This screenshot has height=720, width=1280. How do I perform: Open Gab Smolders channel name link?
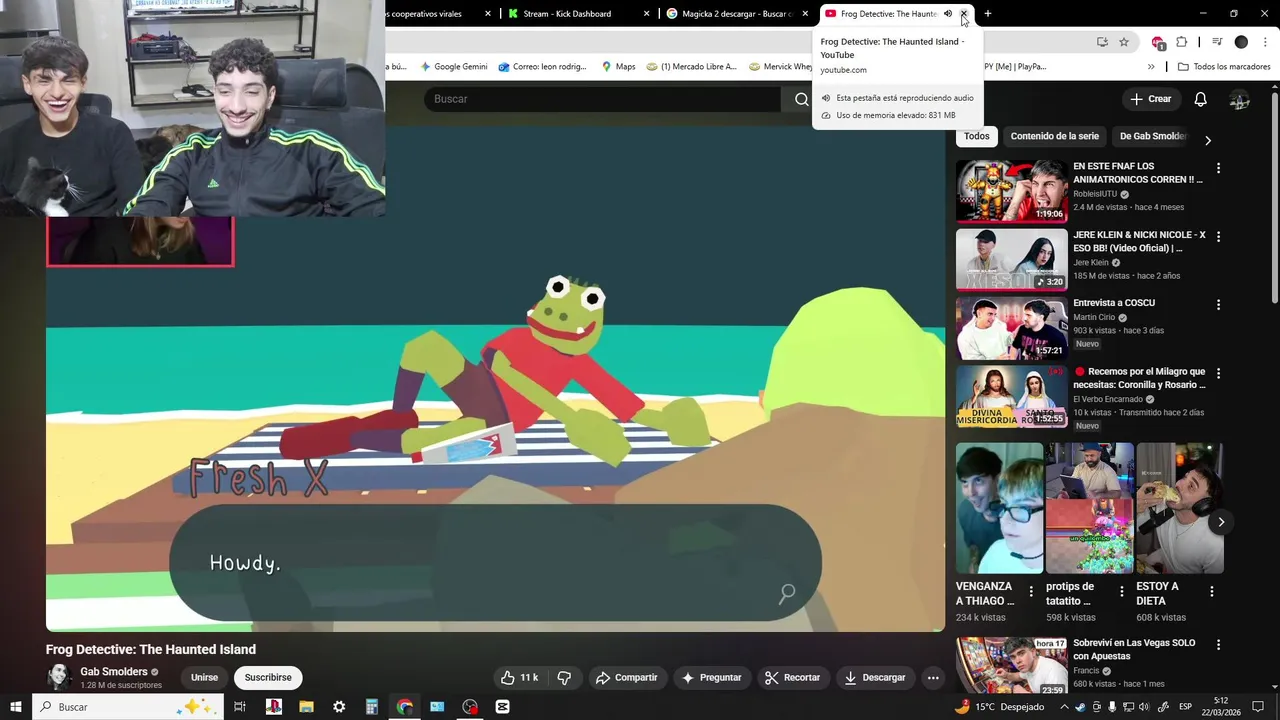click(114, 672)
